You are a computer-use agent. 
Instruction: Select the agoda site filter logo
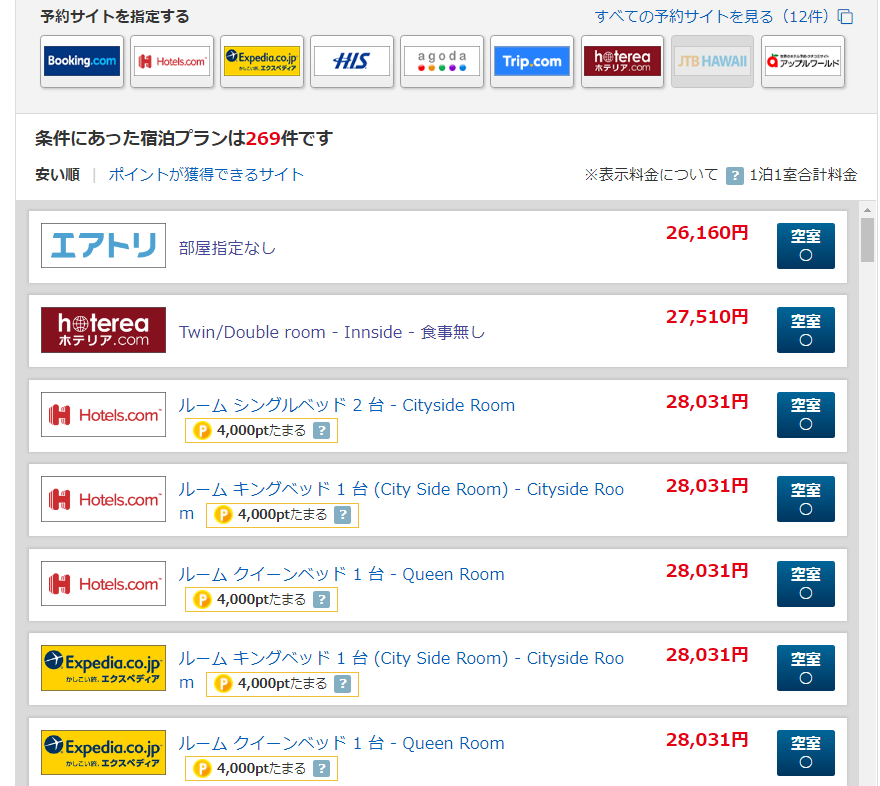pyautogui.click(x=442, y=61)
